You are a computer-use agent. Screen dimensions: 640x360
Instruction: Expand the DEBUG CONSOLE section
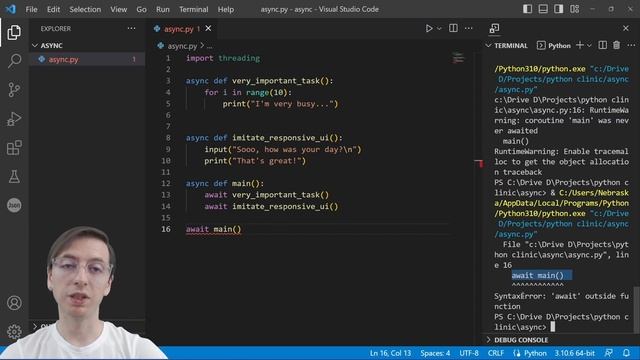click(488, 340)
